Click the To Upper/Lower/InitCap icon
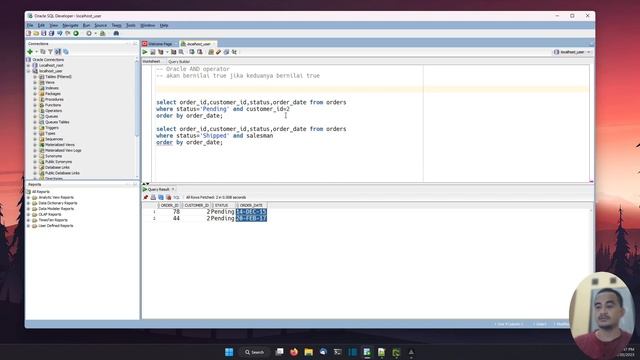Screen dimensions: 640x360 coord(234,52)
